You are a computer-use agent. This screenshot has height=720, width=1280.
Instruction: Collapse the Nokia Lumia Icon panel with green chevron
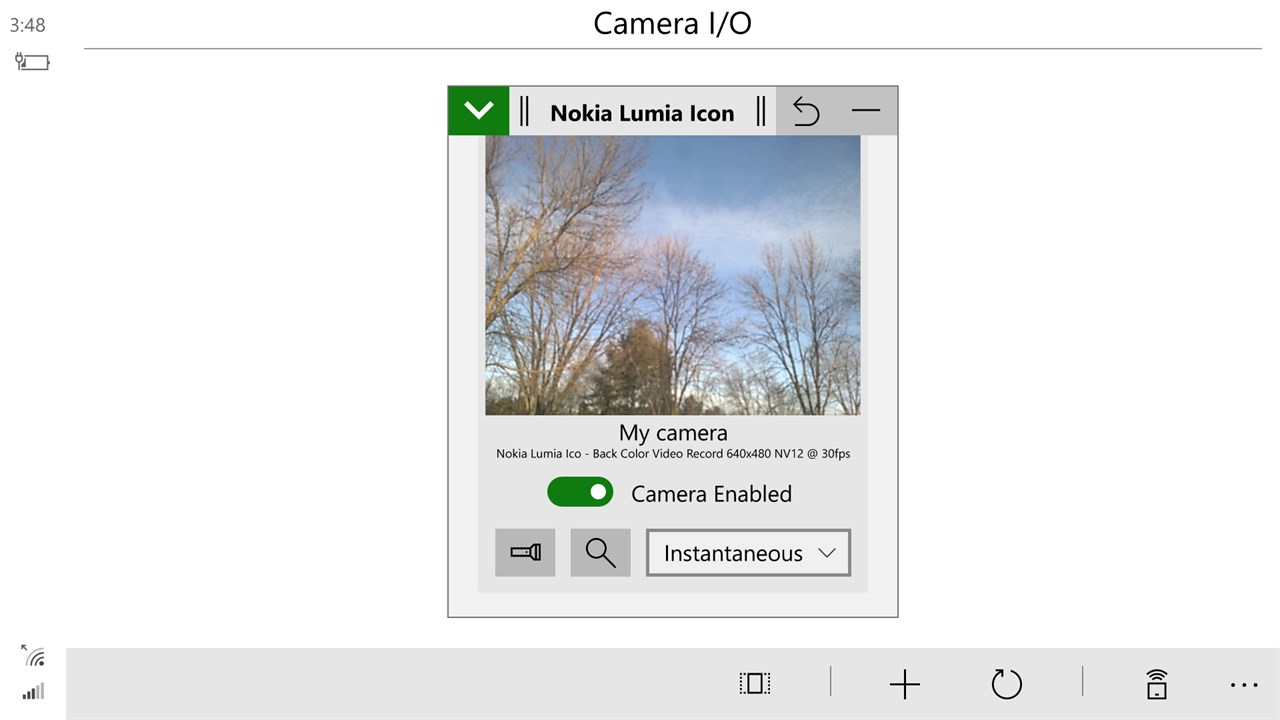coord(479,111)
